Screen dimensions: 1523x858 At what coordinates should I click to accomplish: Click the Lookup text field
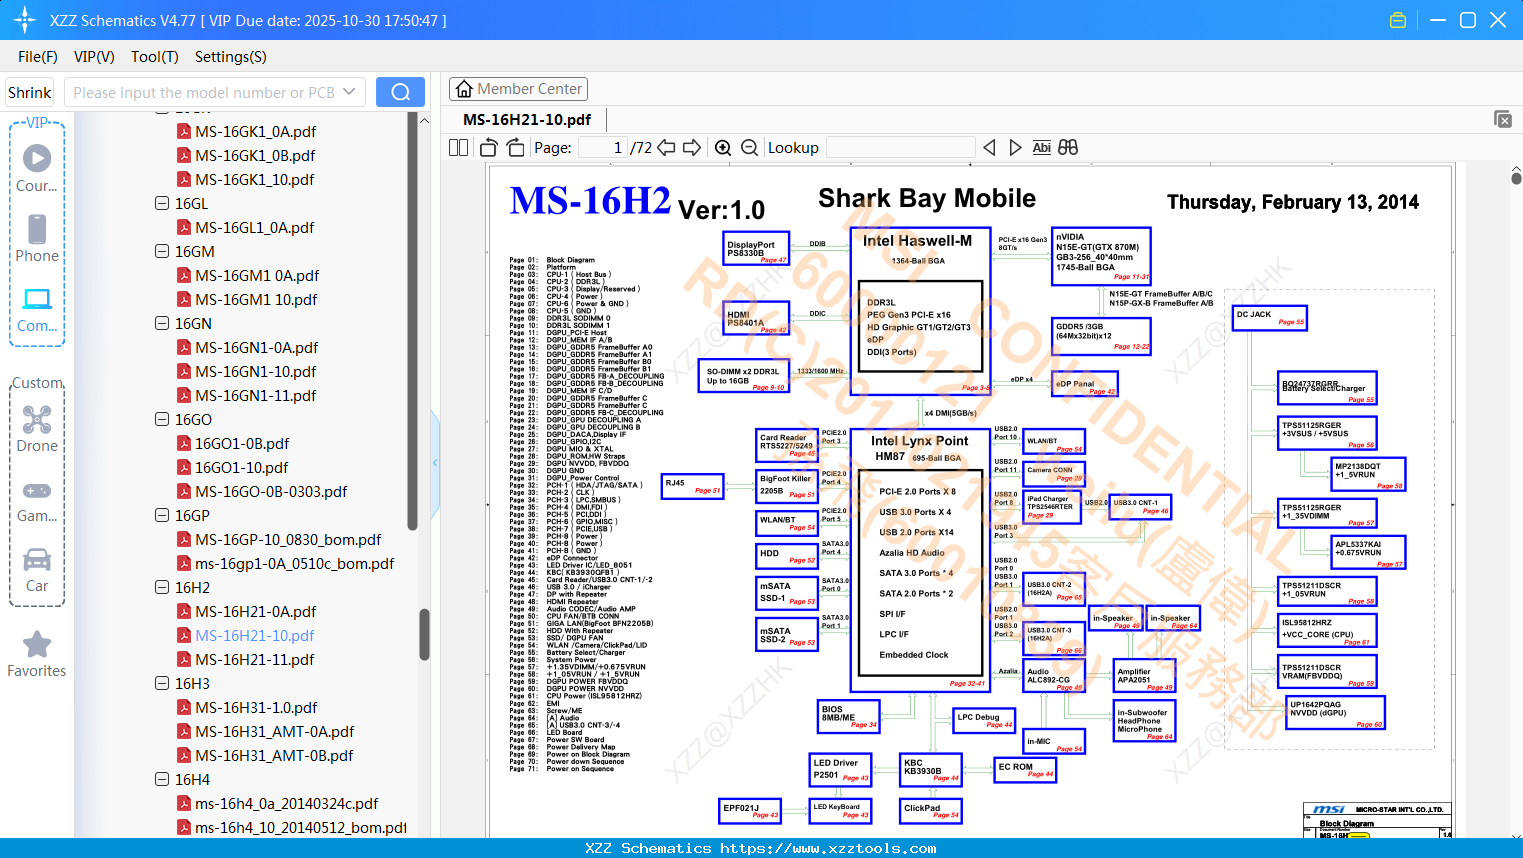click(x=901, y=148)
